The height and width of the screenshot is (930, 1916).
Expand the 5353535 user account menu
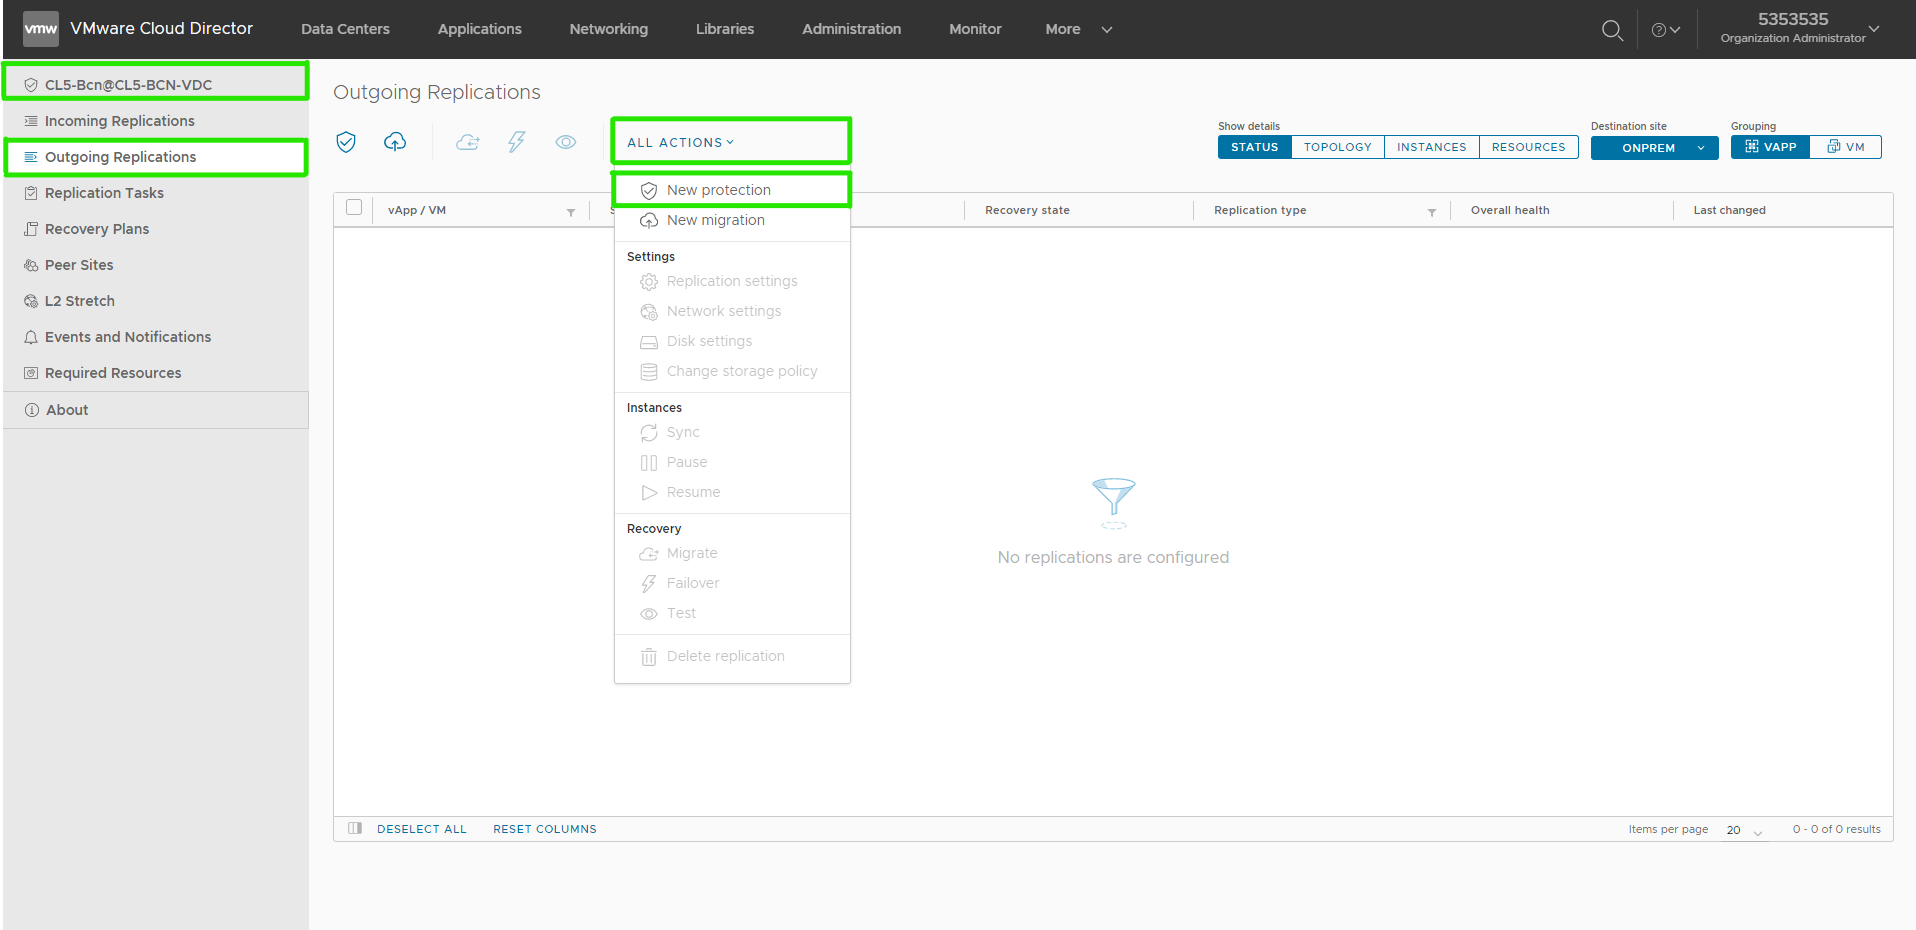(1800, 28)
